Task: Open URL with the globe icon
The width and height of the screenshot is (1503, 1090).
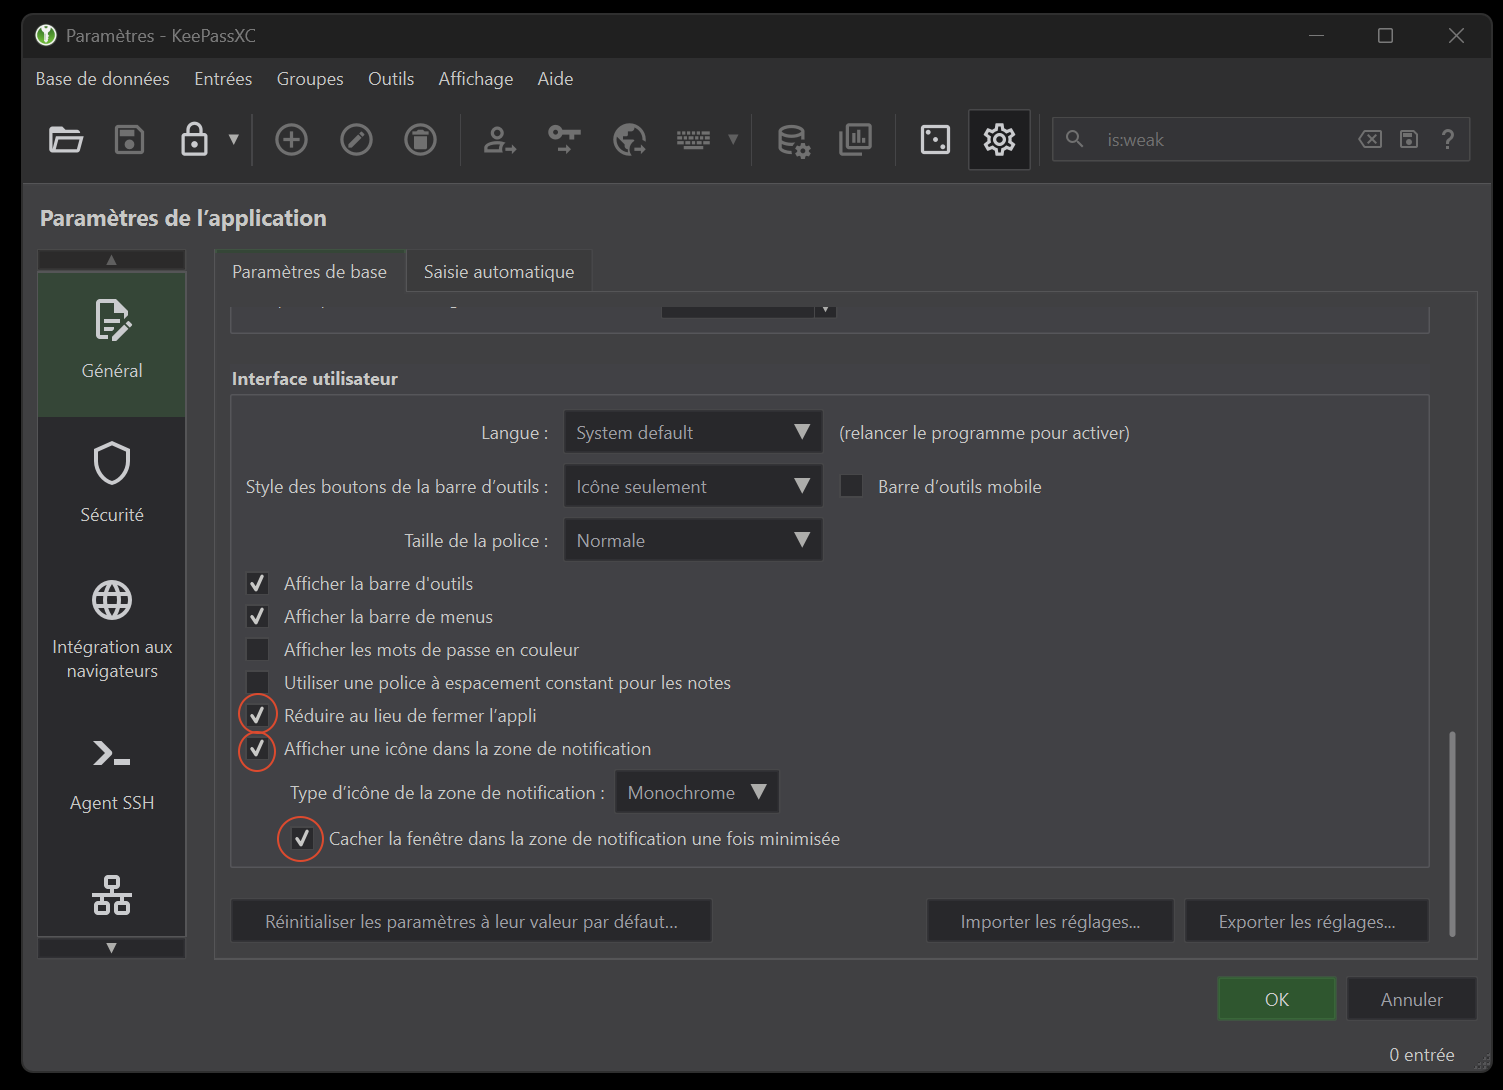Action: pyautogui.click(x=629, y=140)
